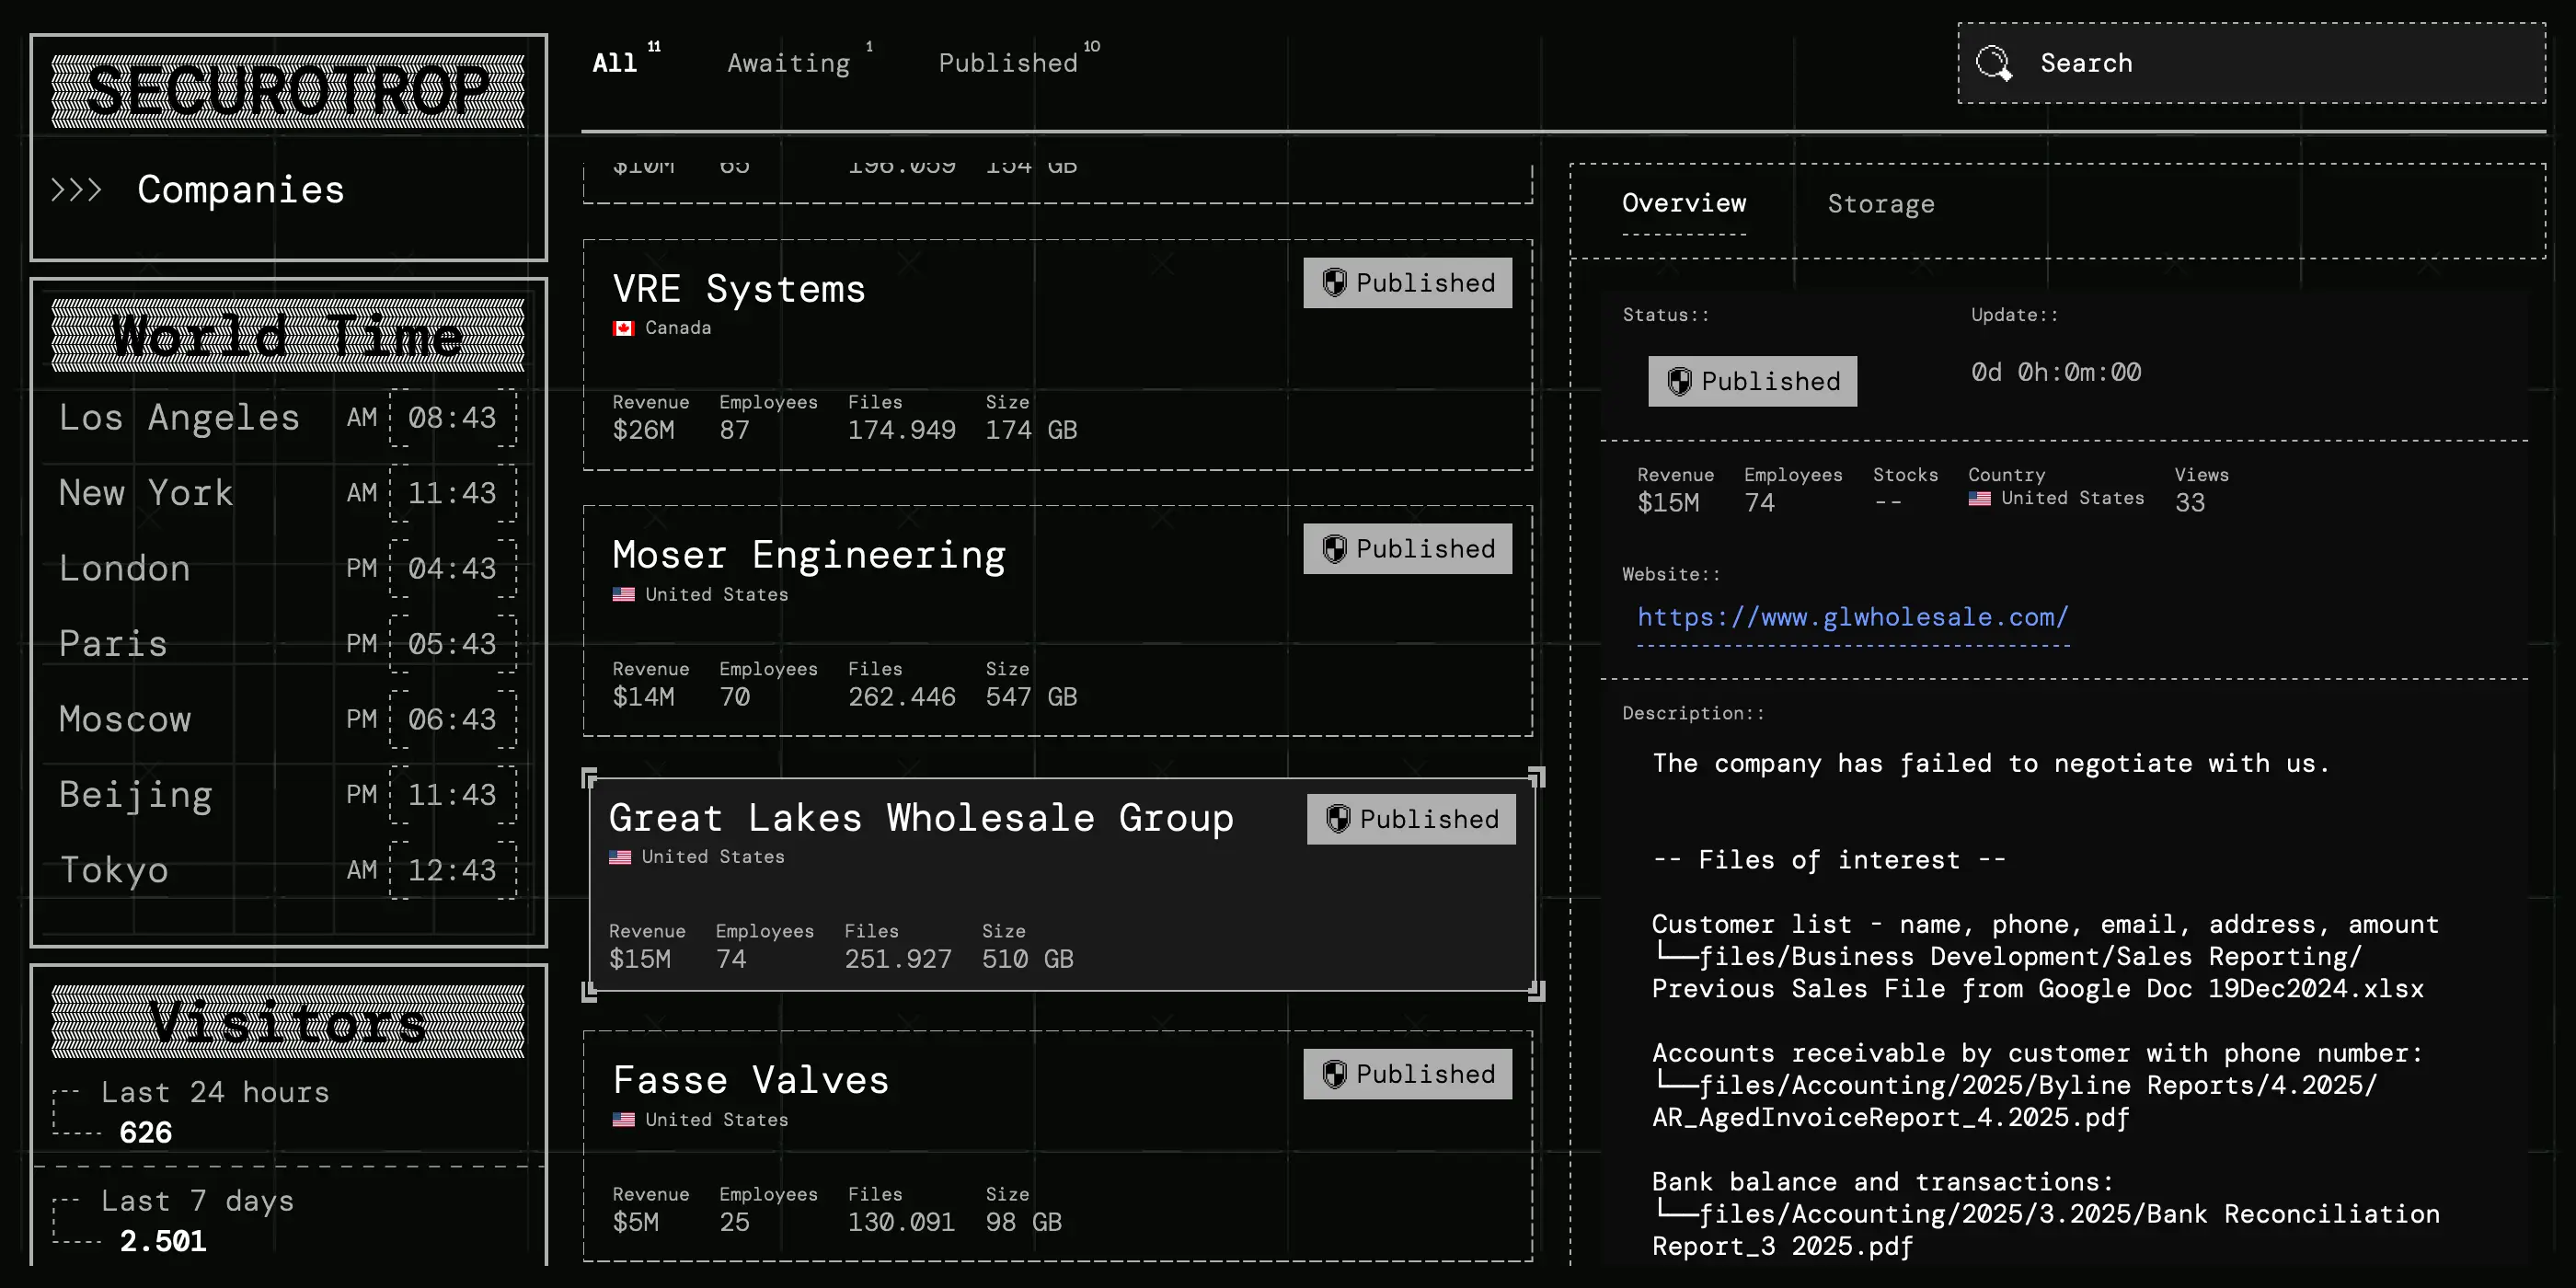The image size is (2576, 1288).
Task: Click shield icon in Overview status badge
Action: (x=1679, y=381)
